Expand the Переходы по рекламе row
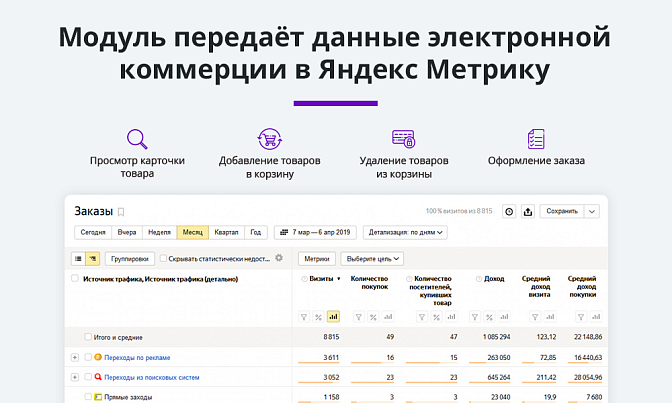672x403 pixels. point(75,357)
